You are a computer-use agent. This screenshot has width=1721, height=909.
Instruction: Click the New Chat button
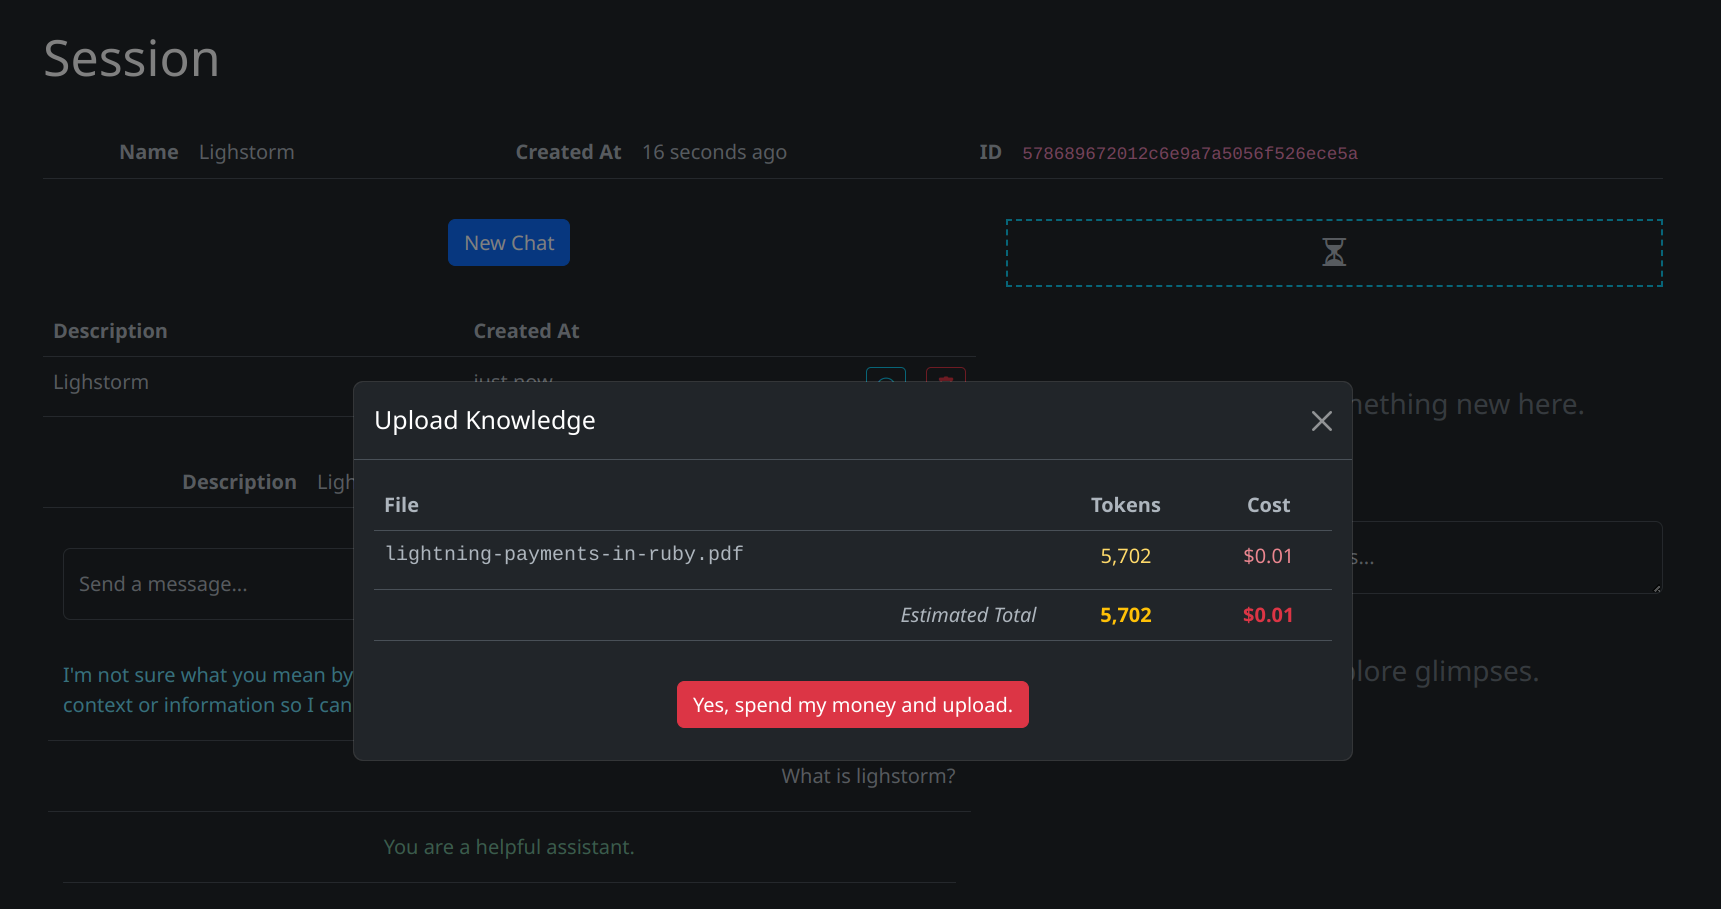(x=508, y=243)
